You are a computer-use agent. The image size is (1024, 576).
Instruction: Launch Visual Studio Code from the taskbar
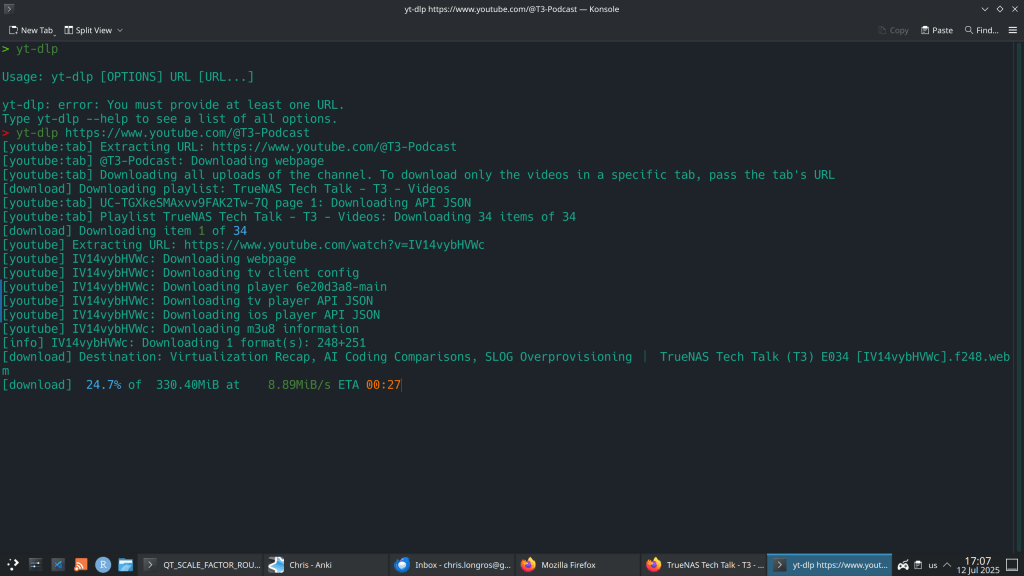tap(58, 565)
